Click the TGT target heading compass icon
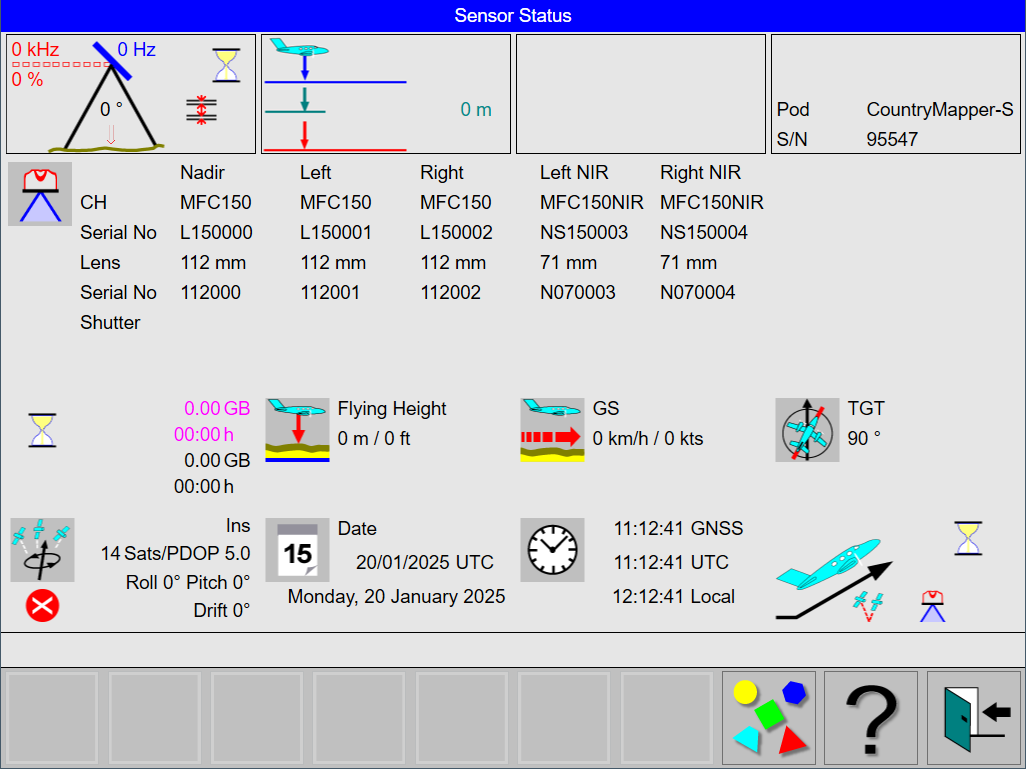Viewport: 1026px width, 769px height. click(x=807, y=430)
